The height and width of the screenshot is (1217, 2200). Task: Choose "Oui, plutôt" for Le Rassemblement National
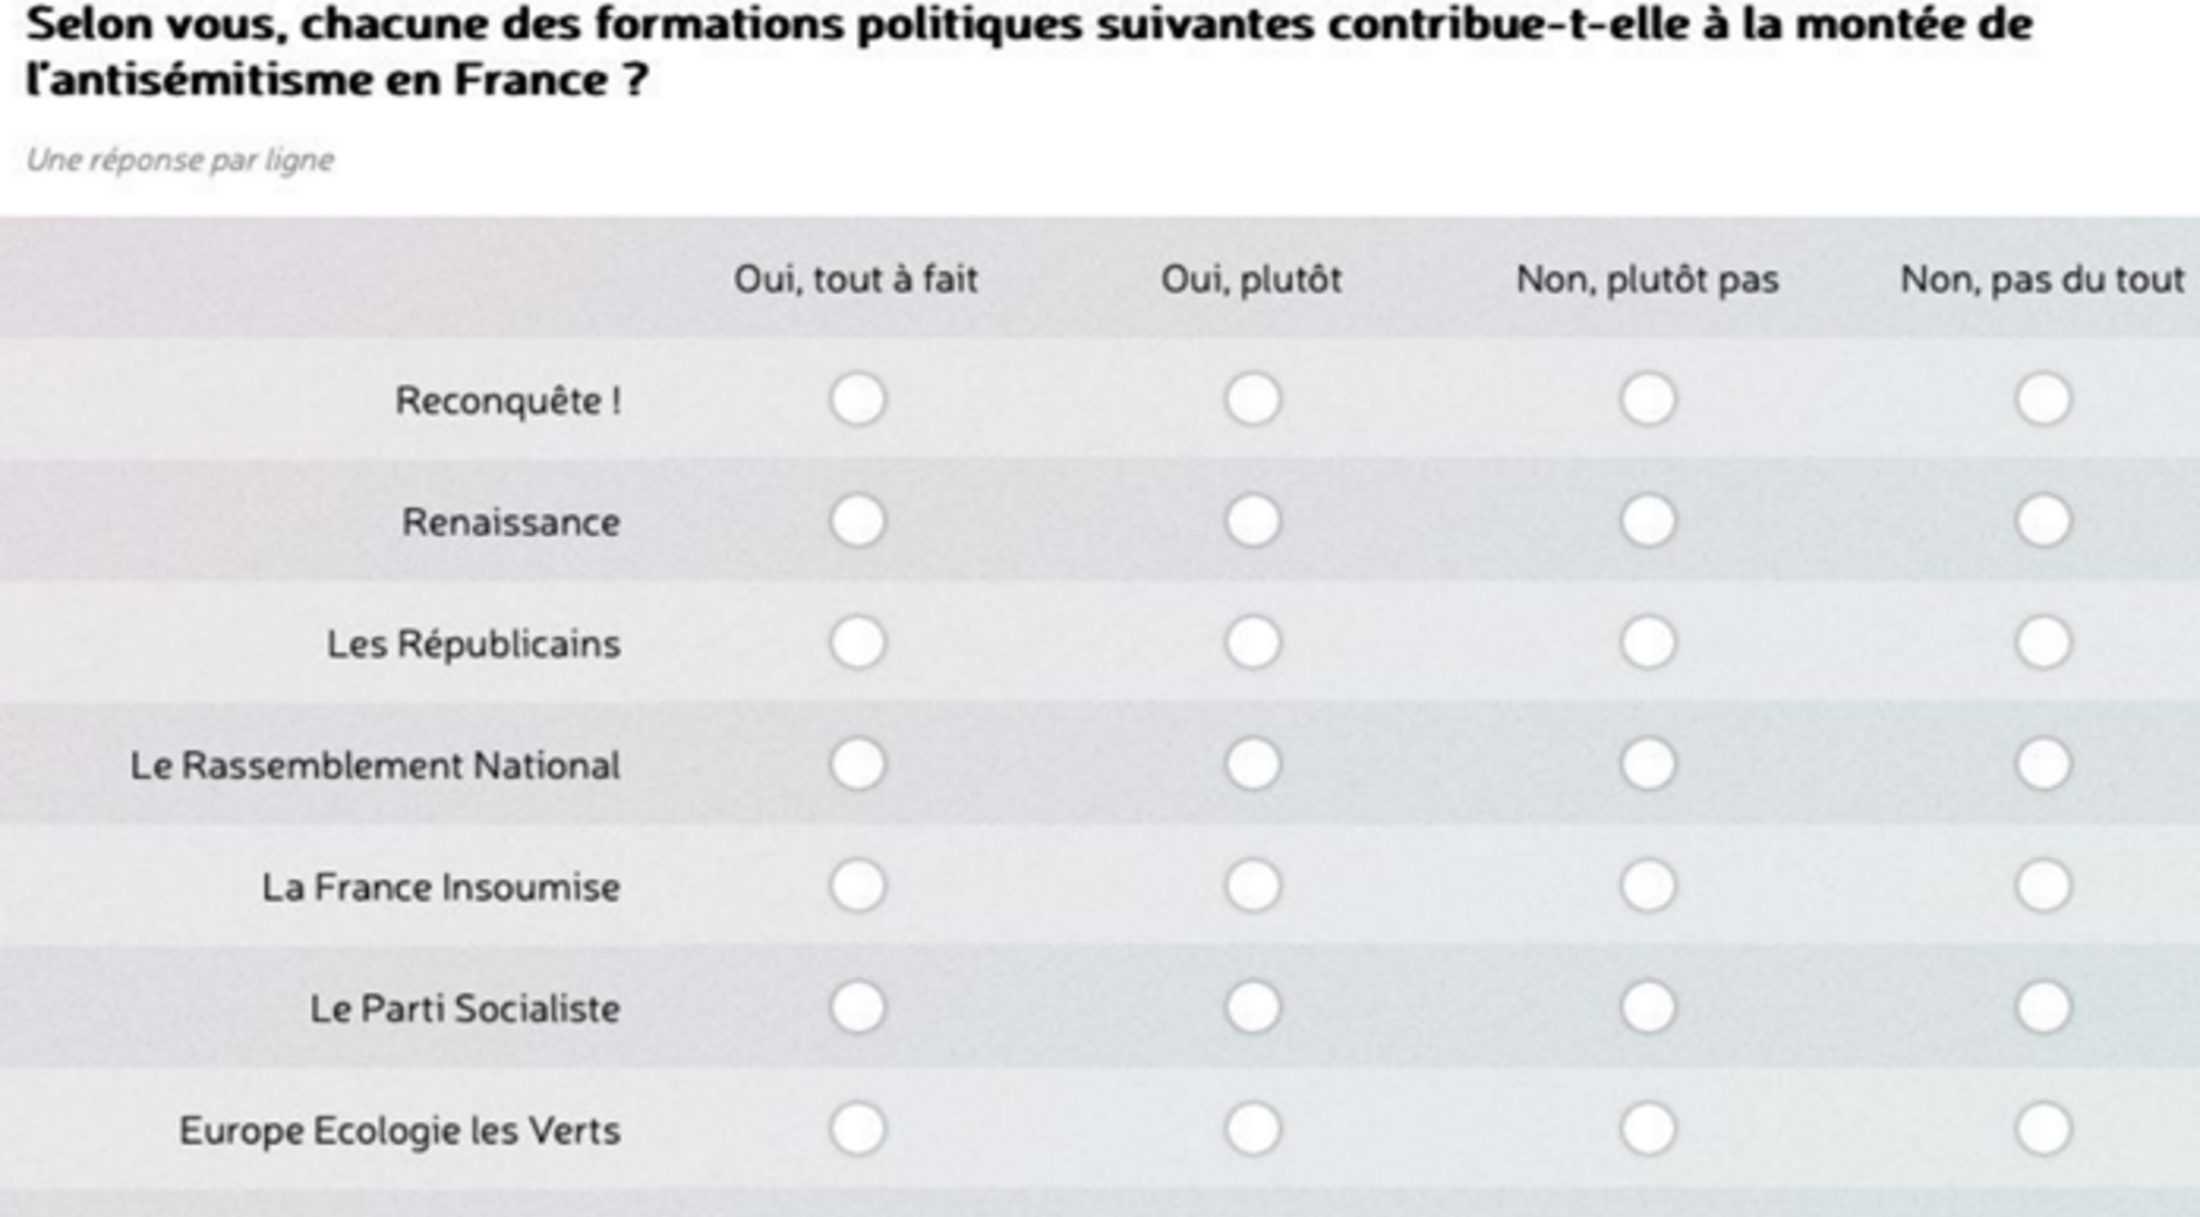pyautogui.click(x=1253, y=764)
